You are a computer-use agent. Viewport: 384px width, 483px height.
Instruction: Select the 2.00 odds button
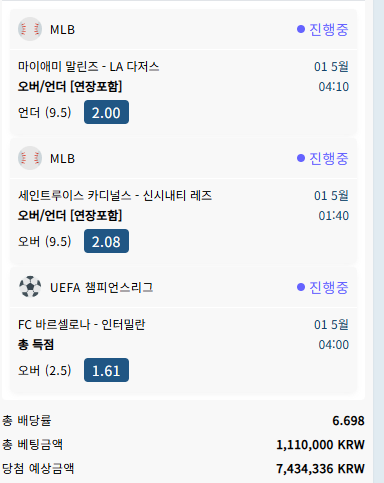(106, 112)
